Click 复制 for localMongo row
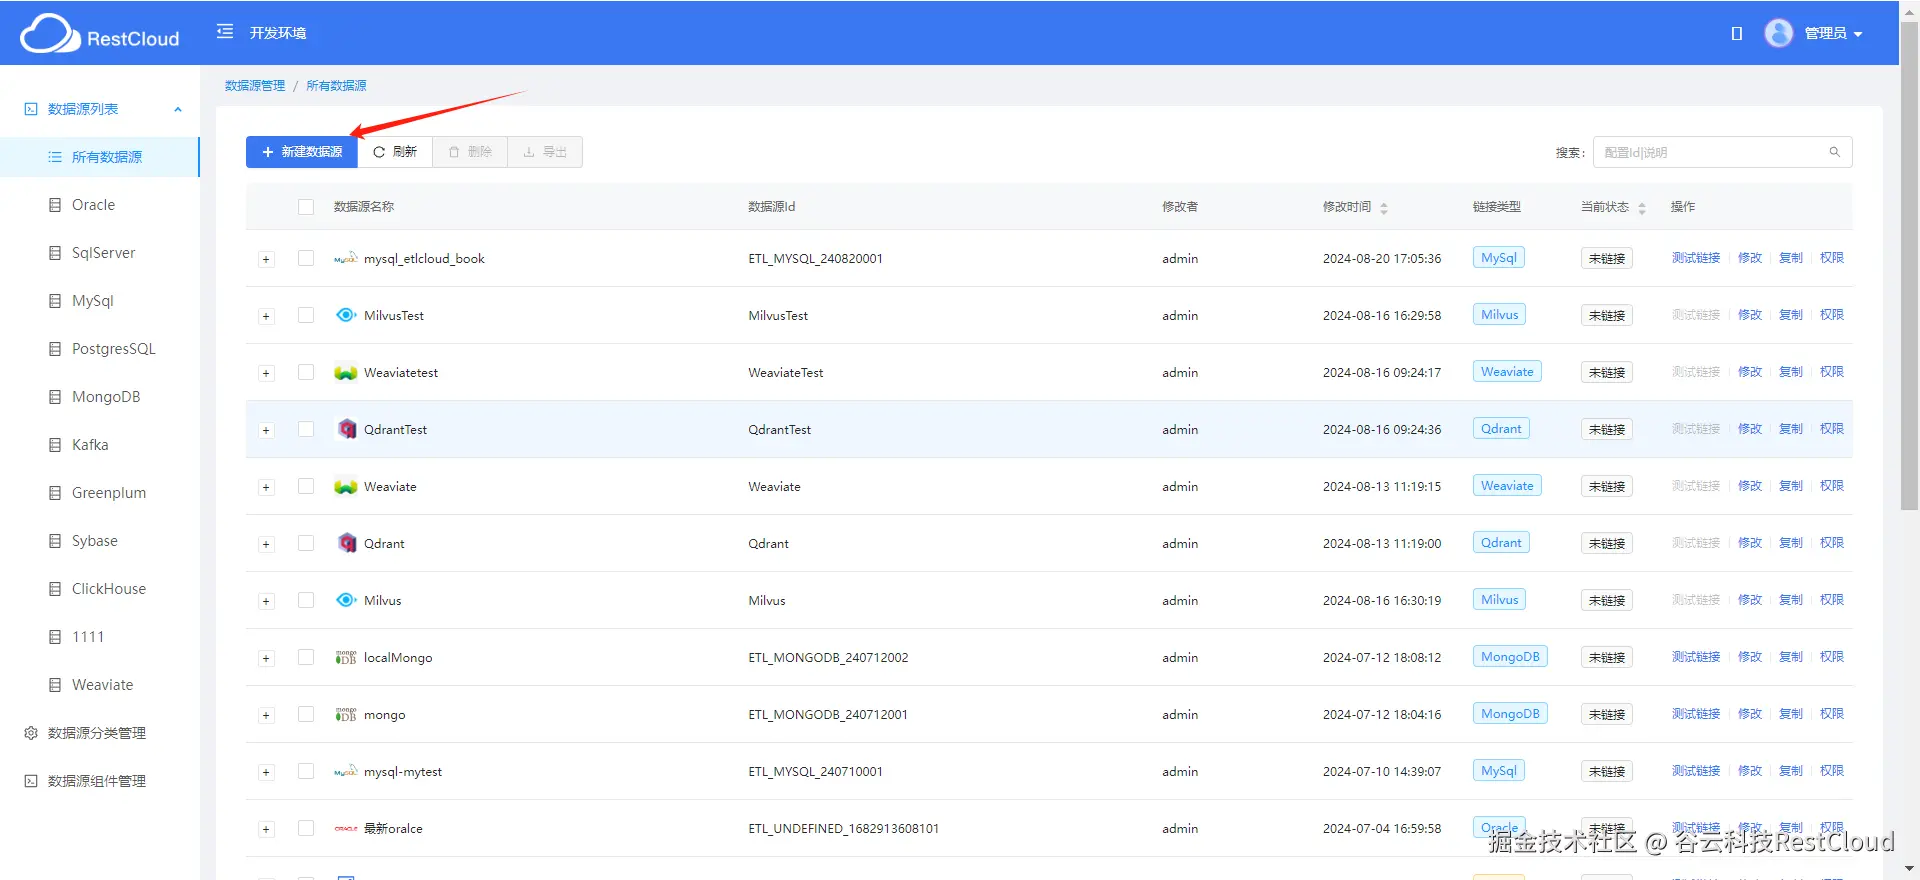The height and width of the screenshot is (880, 1920). pyautogui.click(x=1791, y=657)
